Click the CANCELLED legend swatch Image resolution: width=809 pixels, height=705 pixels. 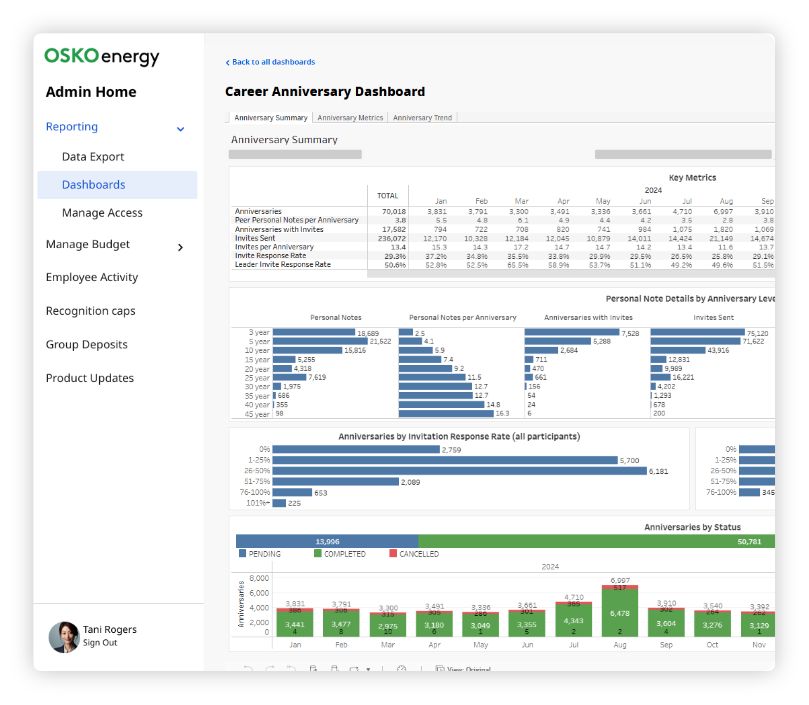pyautogui.click(x=393, y=553)
